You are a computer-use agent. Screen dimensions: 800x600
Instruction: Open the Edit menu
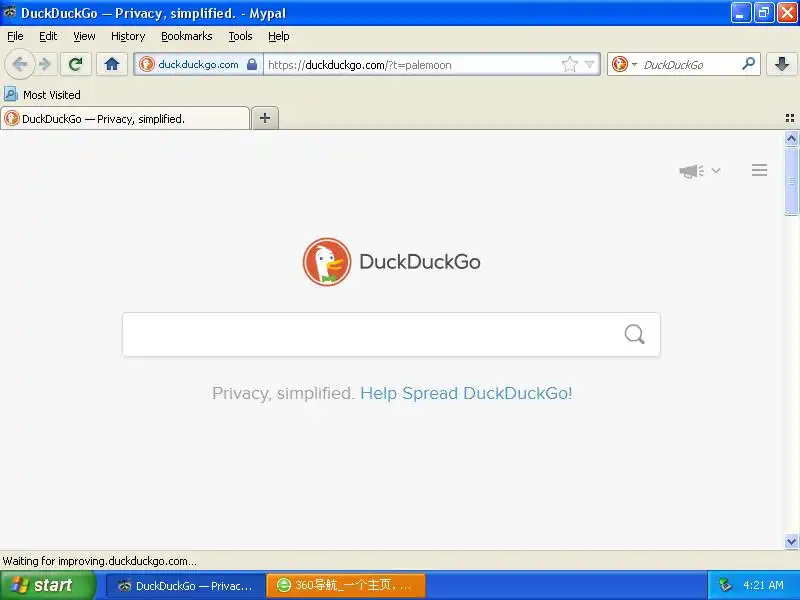(x=48, y=36)
